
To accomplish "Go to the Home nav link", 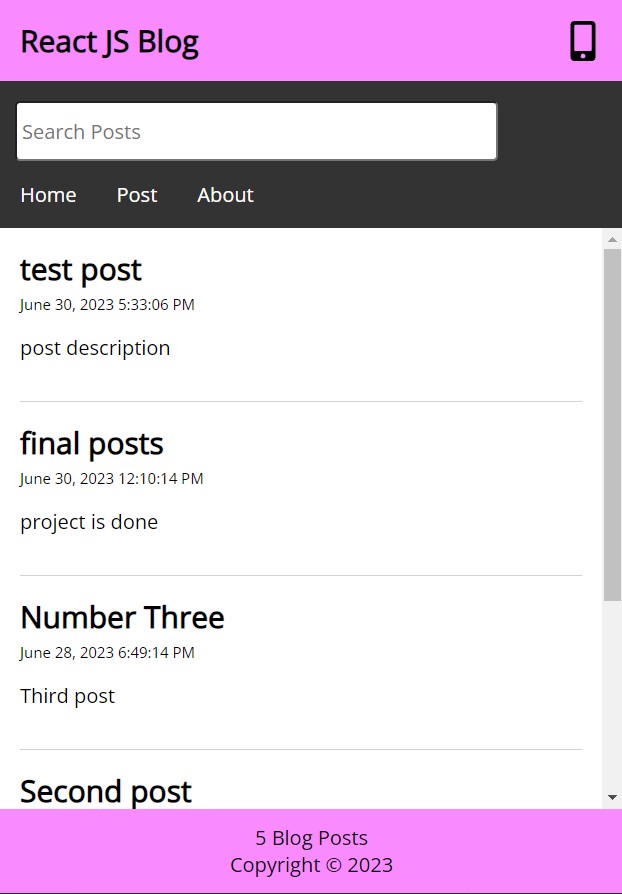I will [x=48, y=195].
